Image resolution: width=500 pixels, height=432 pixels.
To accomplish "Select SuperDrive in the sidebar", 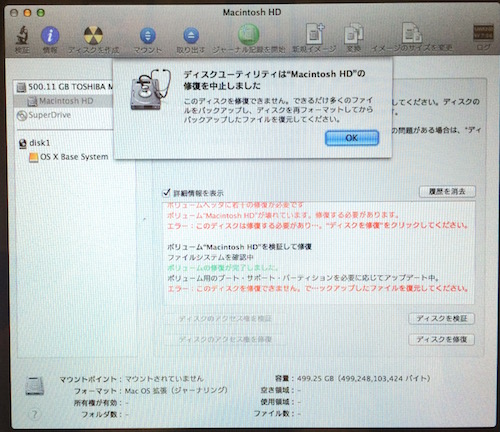I will (44, 115).
